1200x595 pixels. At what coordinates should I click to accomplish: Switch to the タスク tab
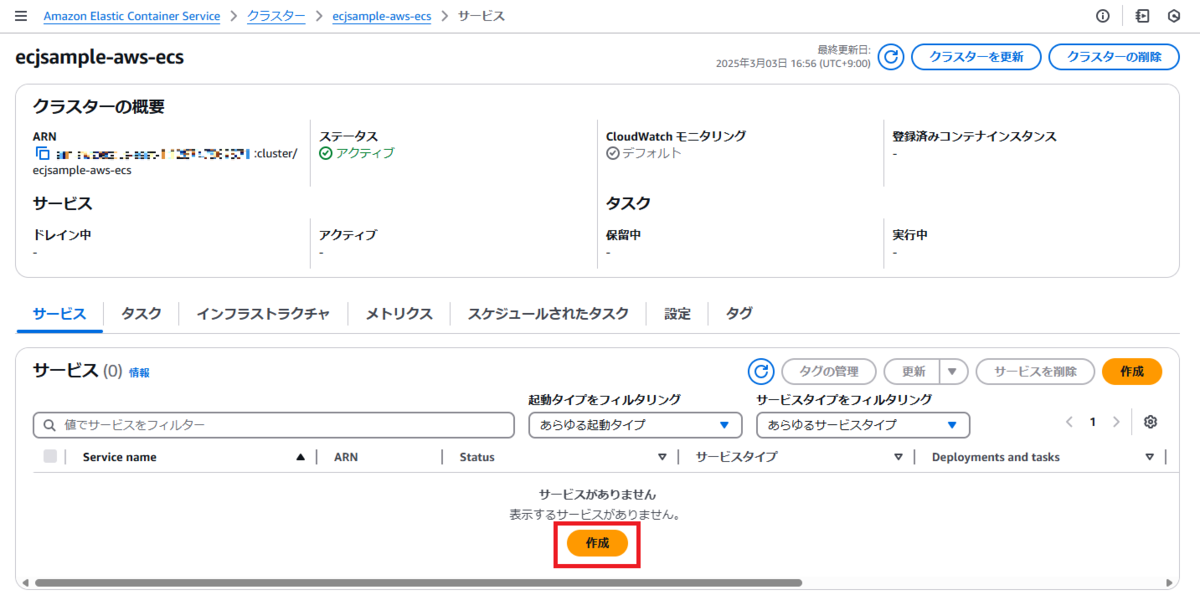click(141, 313)
